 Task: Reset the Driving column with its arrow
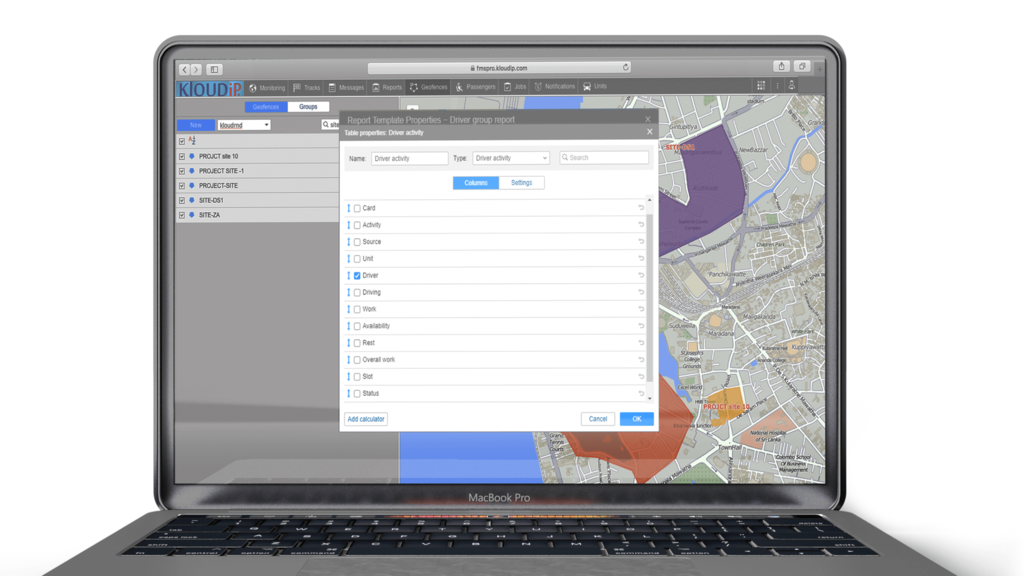641,293
